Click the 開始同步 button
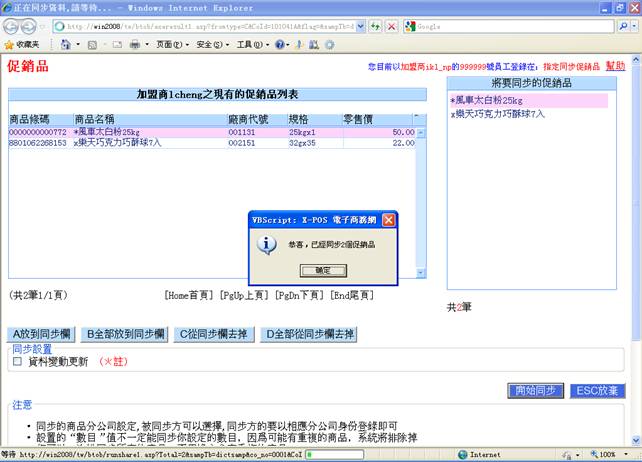The image size is (642, 462). (535, 390)
